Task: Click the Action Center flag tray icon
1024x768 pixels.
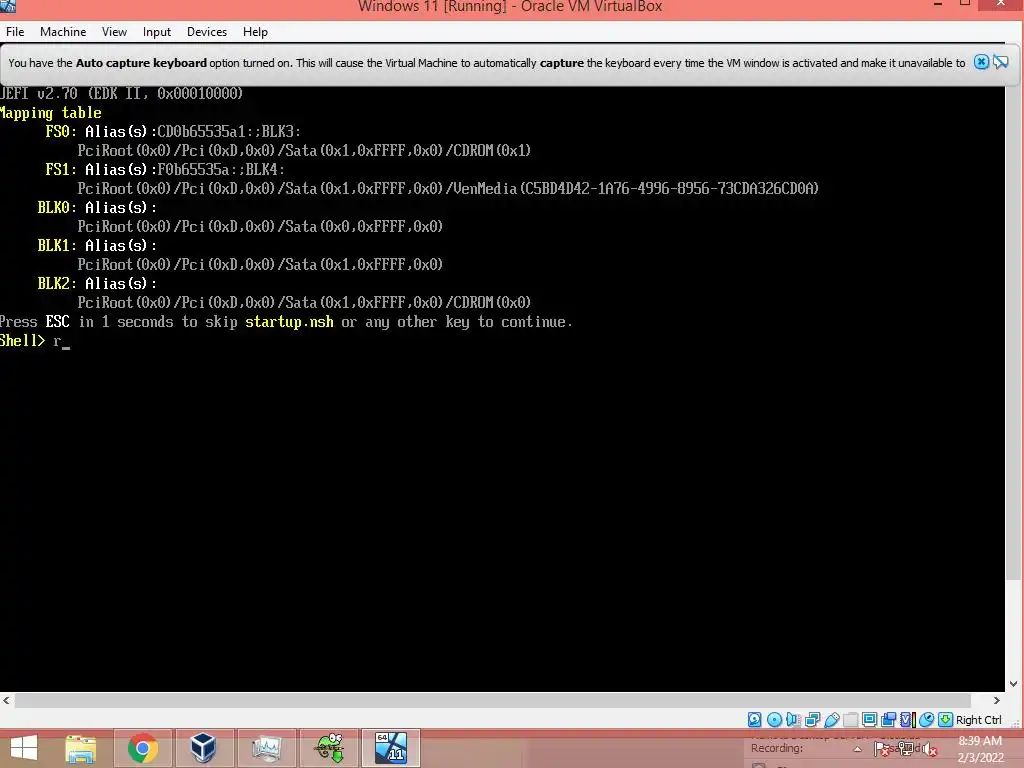Action: pos(882,749)
